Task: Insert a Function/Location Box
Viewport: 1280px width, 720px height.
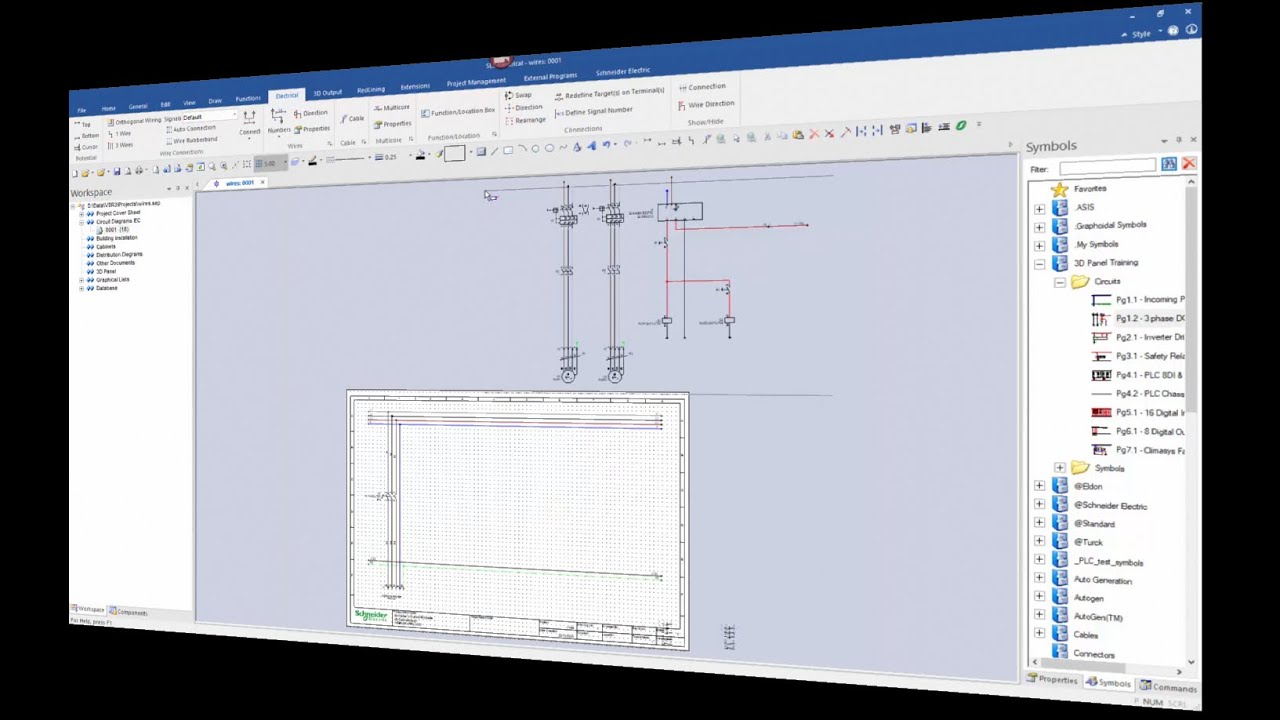Action: pos(458,112)
